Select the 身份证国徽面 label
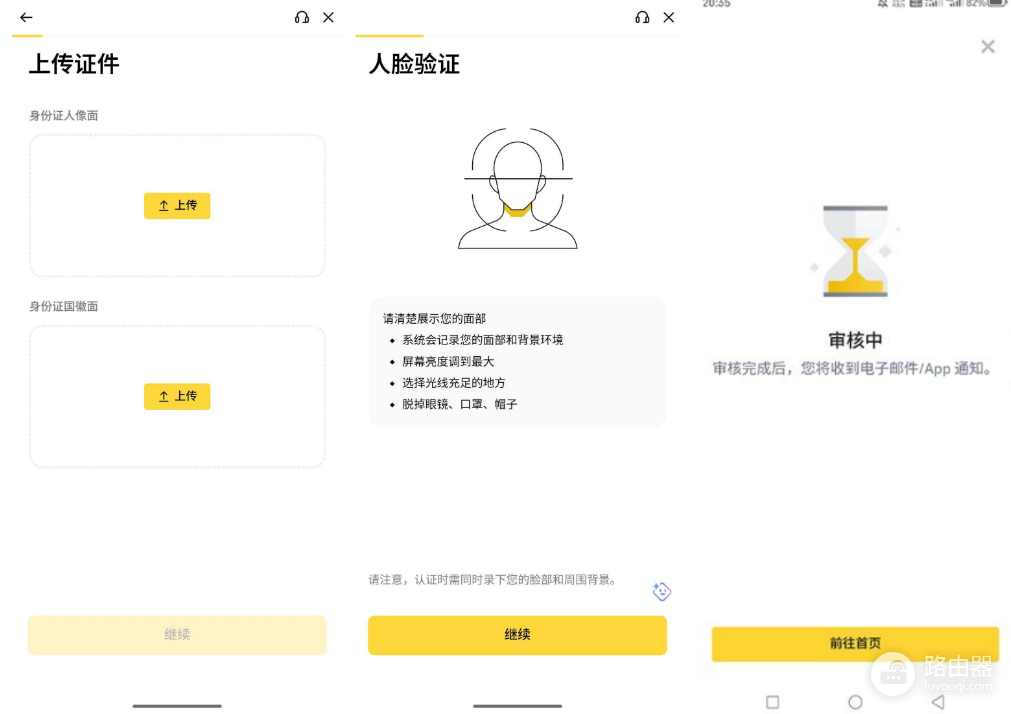Screen dimensions: 1011x714 pos(63,306)
